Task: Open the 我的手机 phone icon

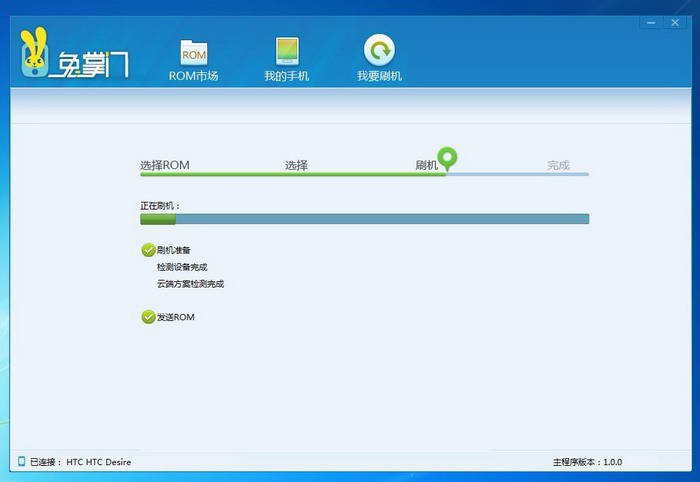Action: [x=287, y=51]
